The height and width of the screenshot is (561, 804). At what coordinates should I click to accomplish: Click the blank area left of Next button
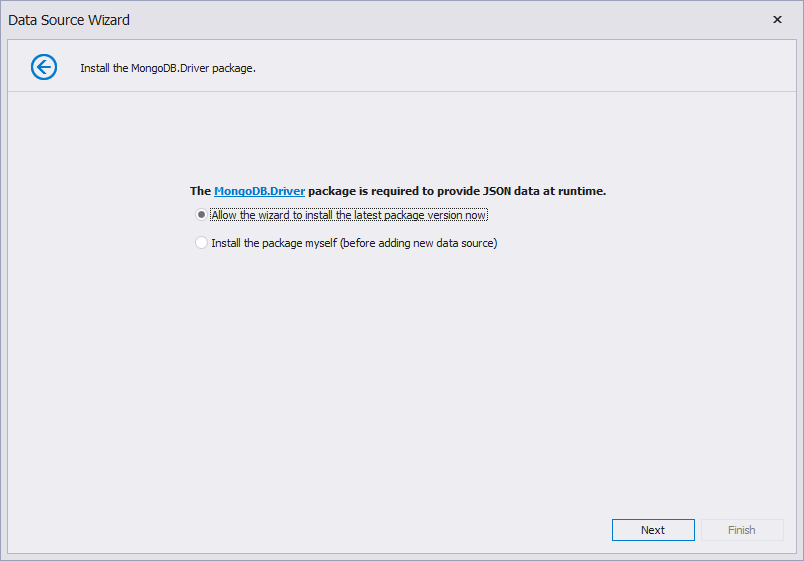(x=308, y=530)
